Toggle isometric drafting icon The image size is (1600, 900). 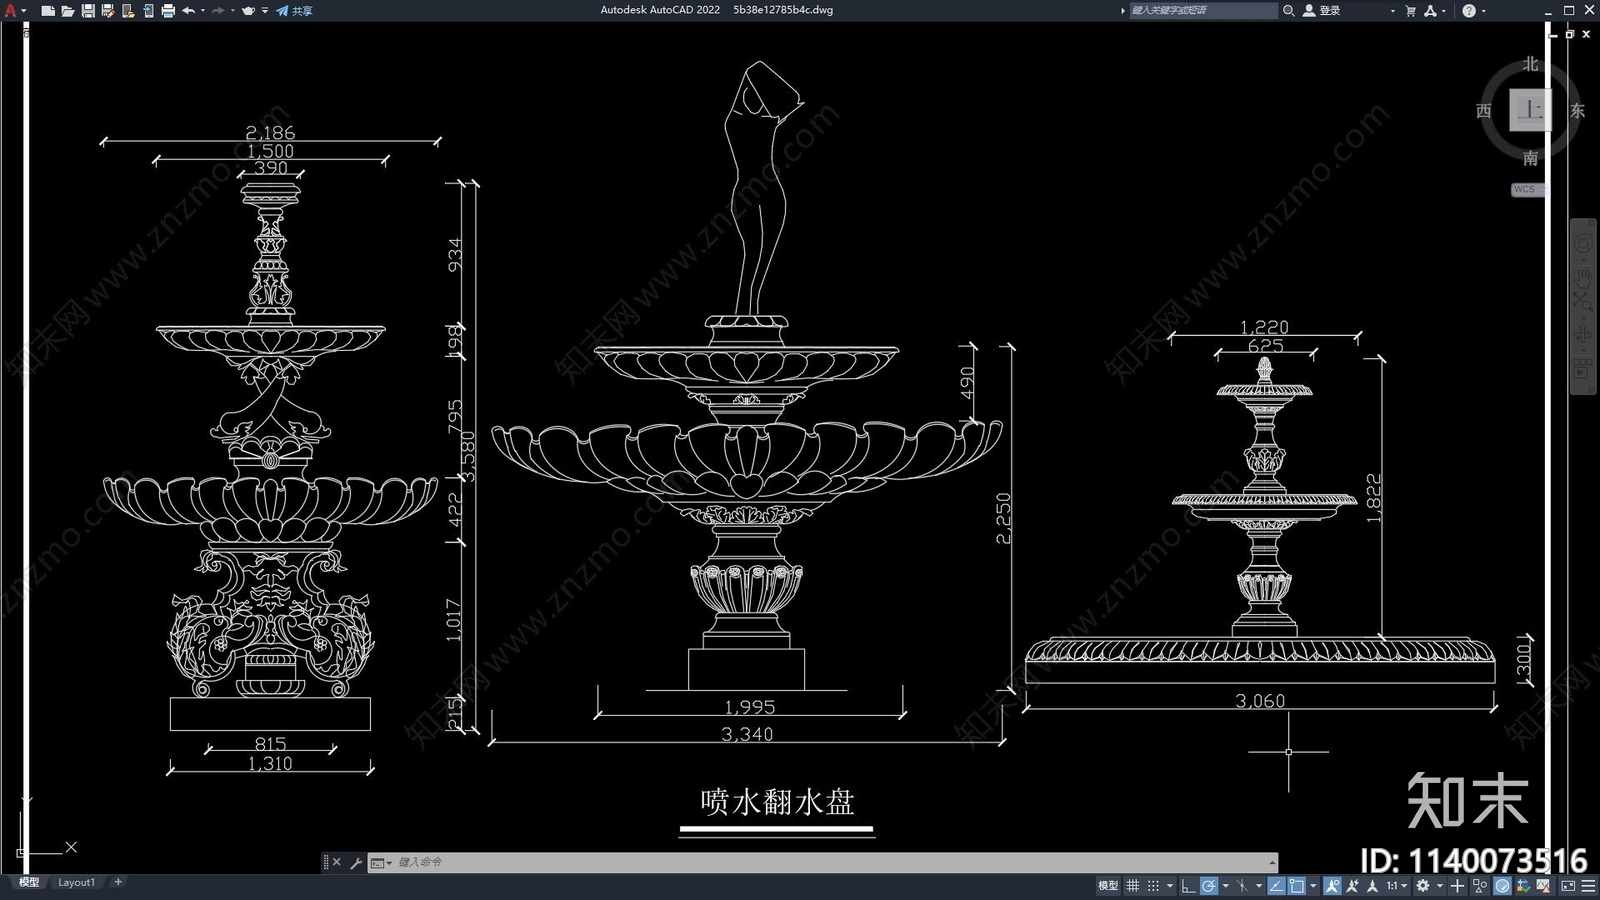pos(1242,886)
